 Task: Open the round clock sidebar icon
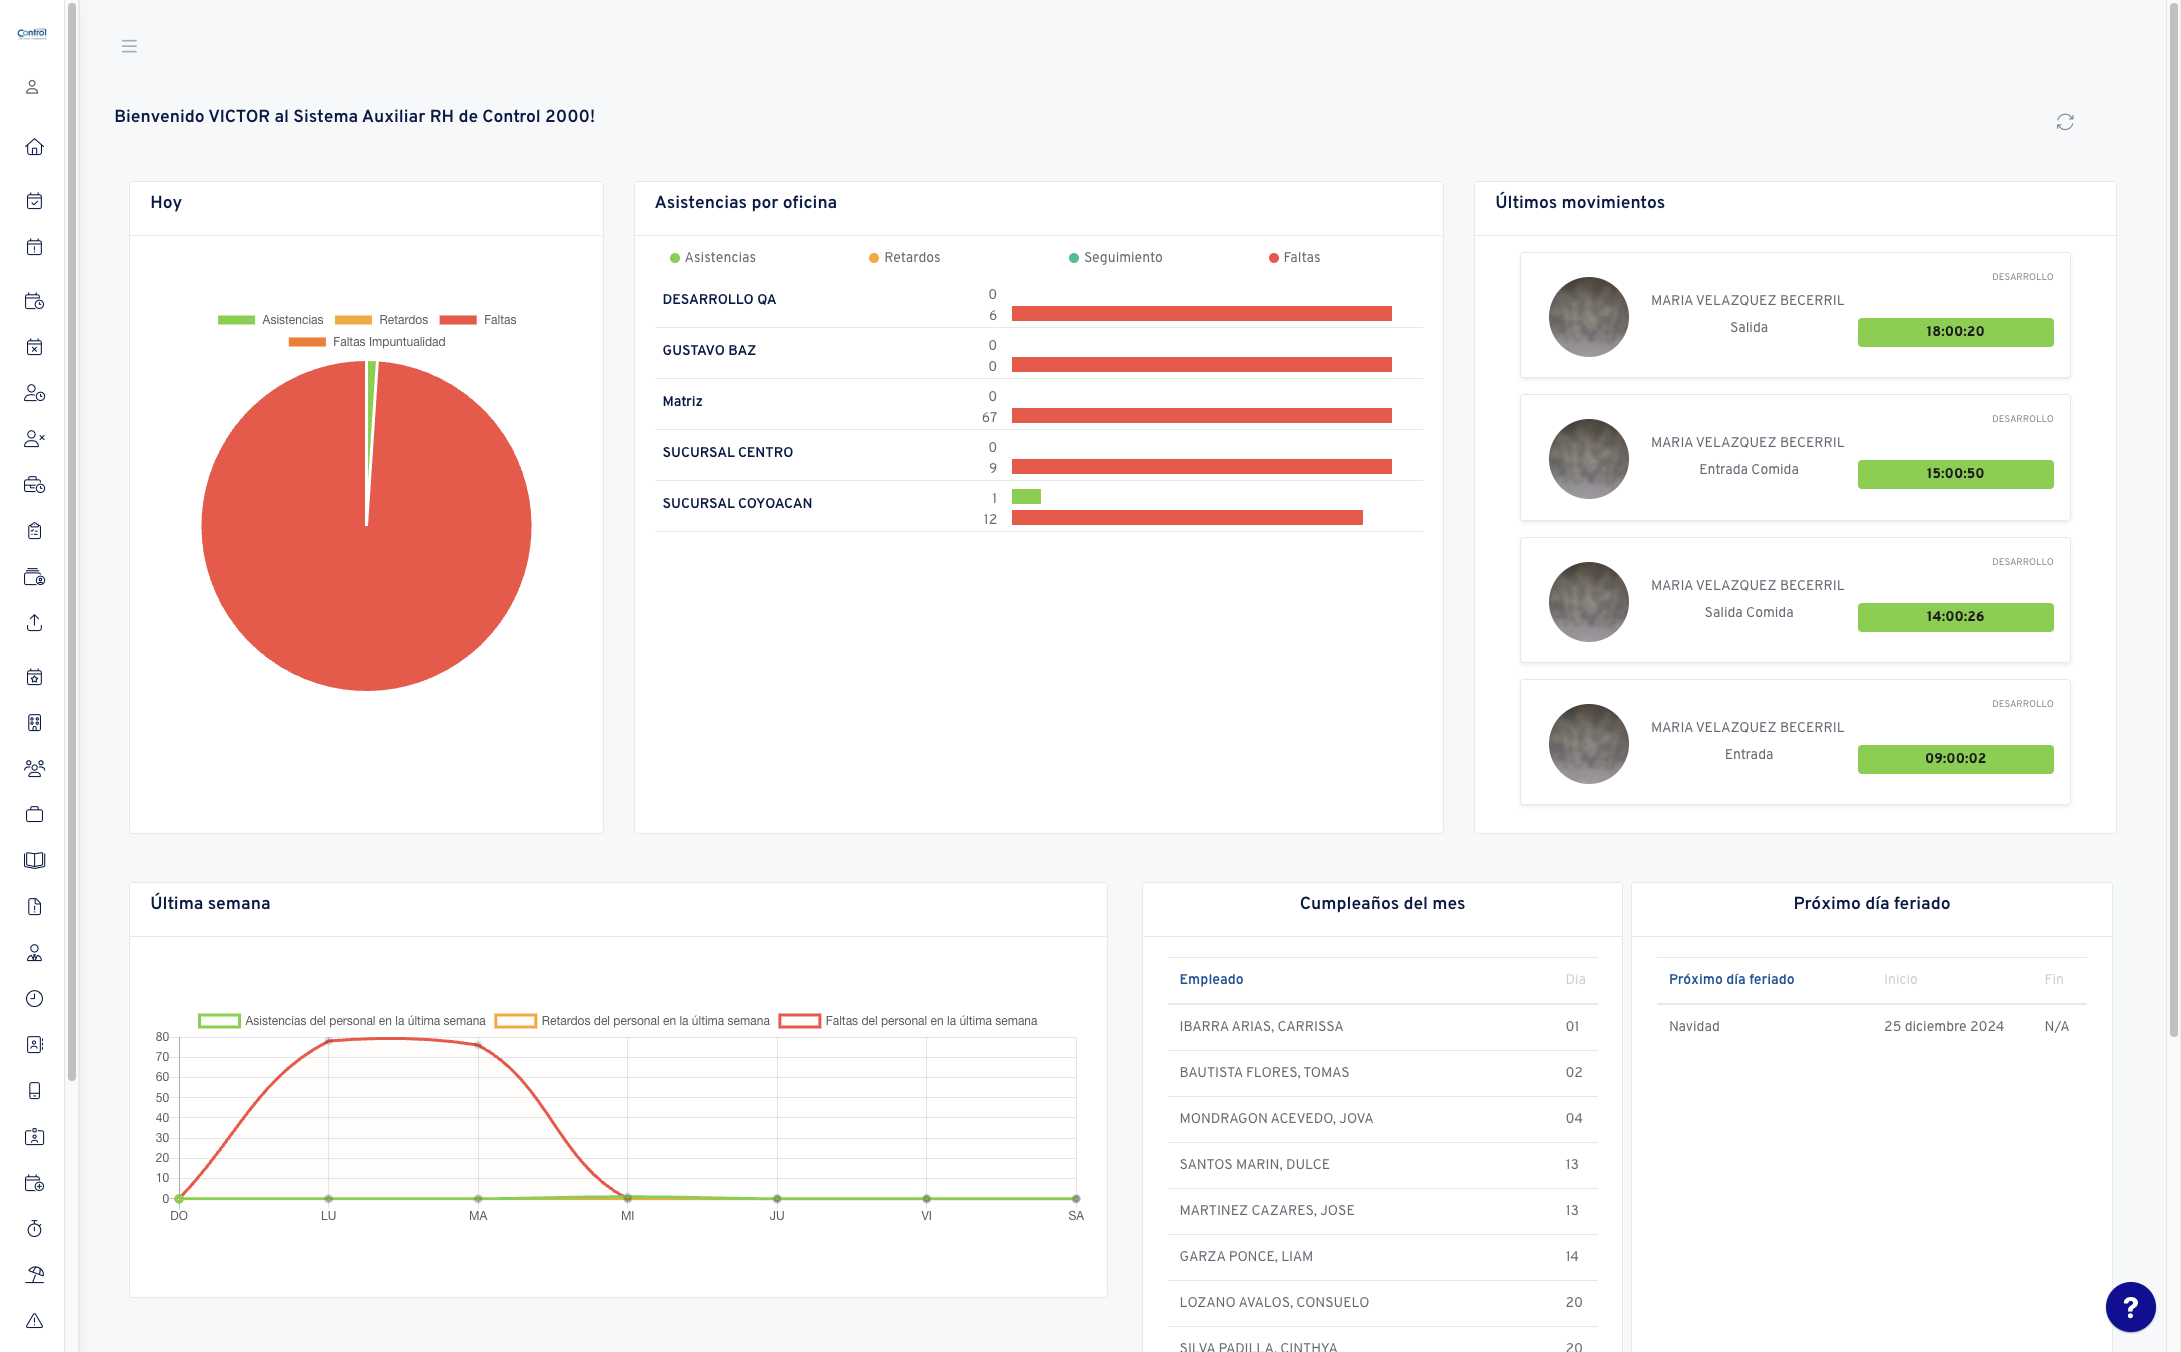coord(34,999)
